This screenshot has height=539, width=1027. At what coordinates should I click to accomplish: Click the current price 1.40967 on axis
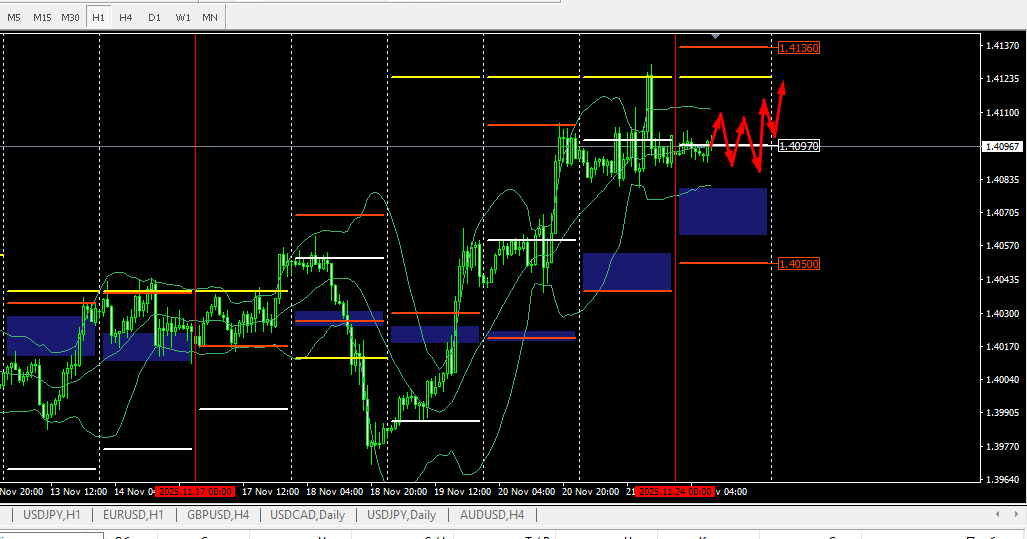[x=1003, y=147]
